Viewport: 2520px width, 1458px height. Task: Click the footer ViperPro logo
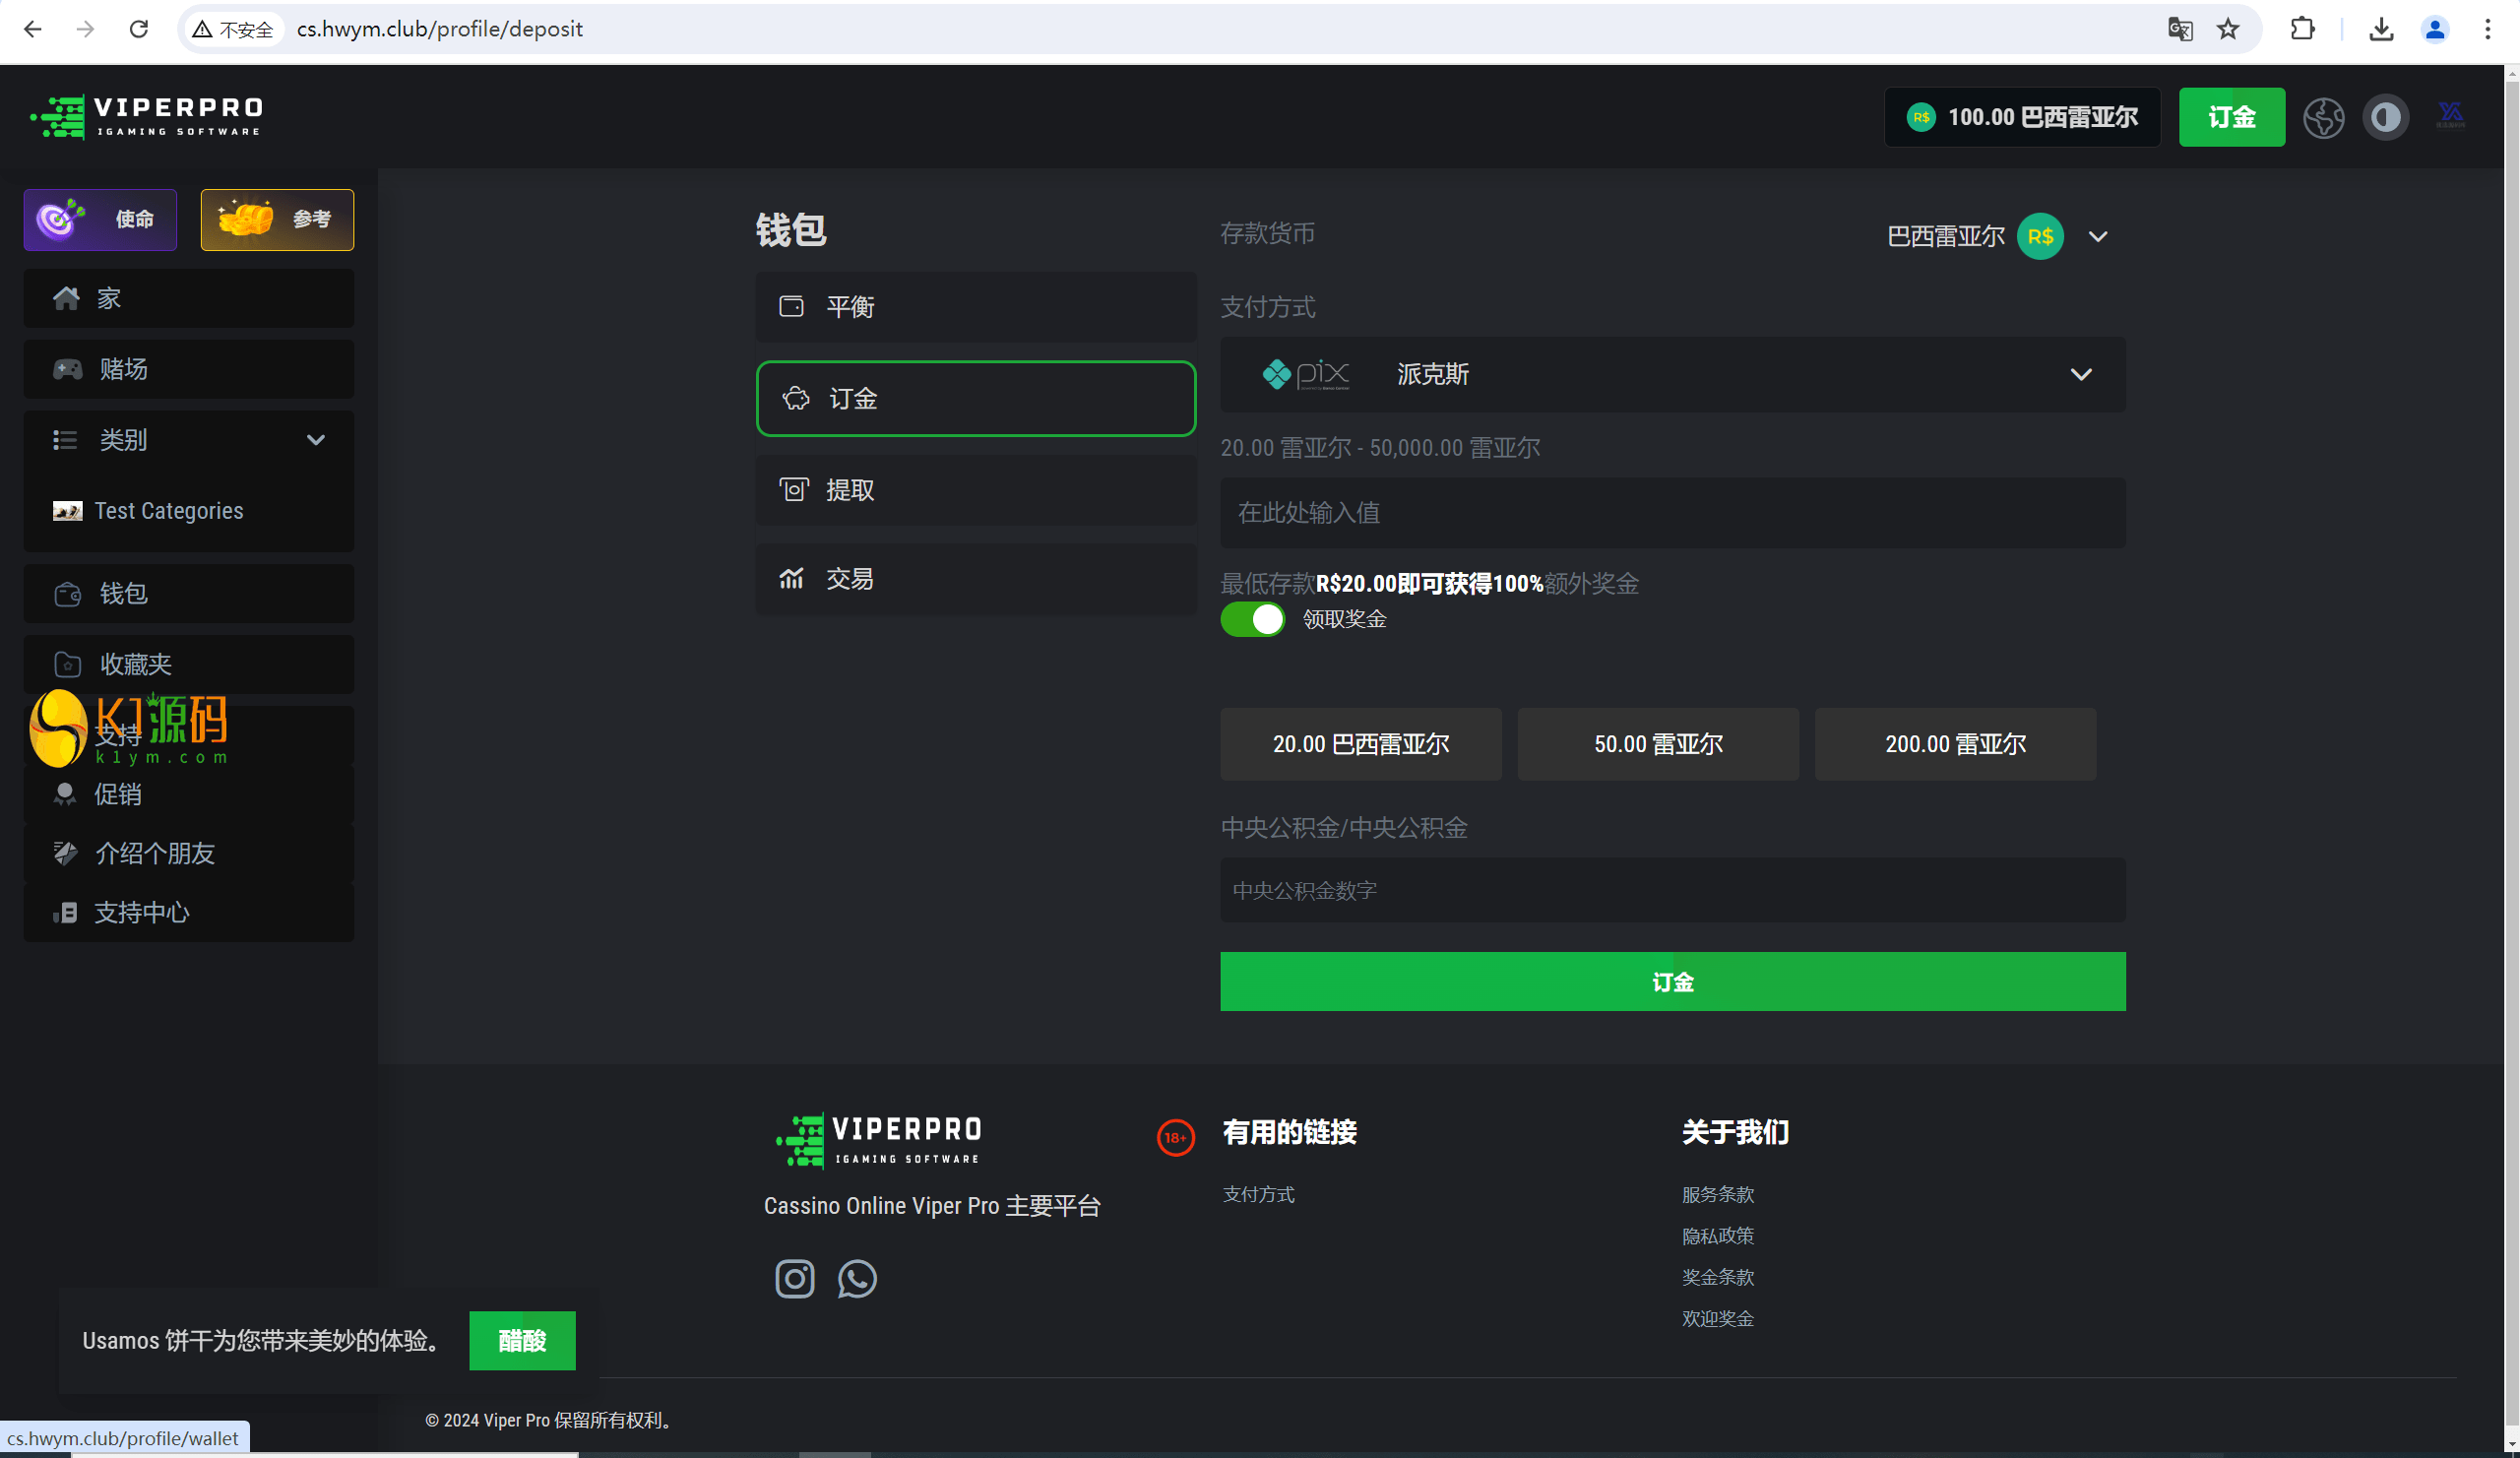coord(879,1140)
